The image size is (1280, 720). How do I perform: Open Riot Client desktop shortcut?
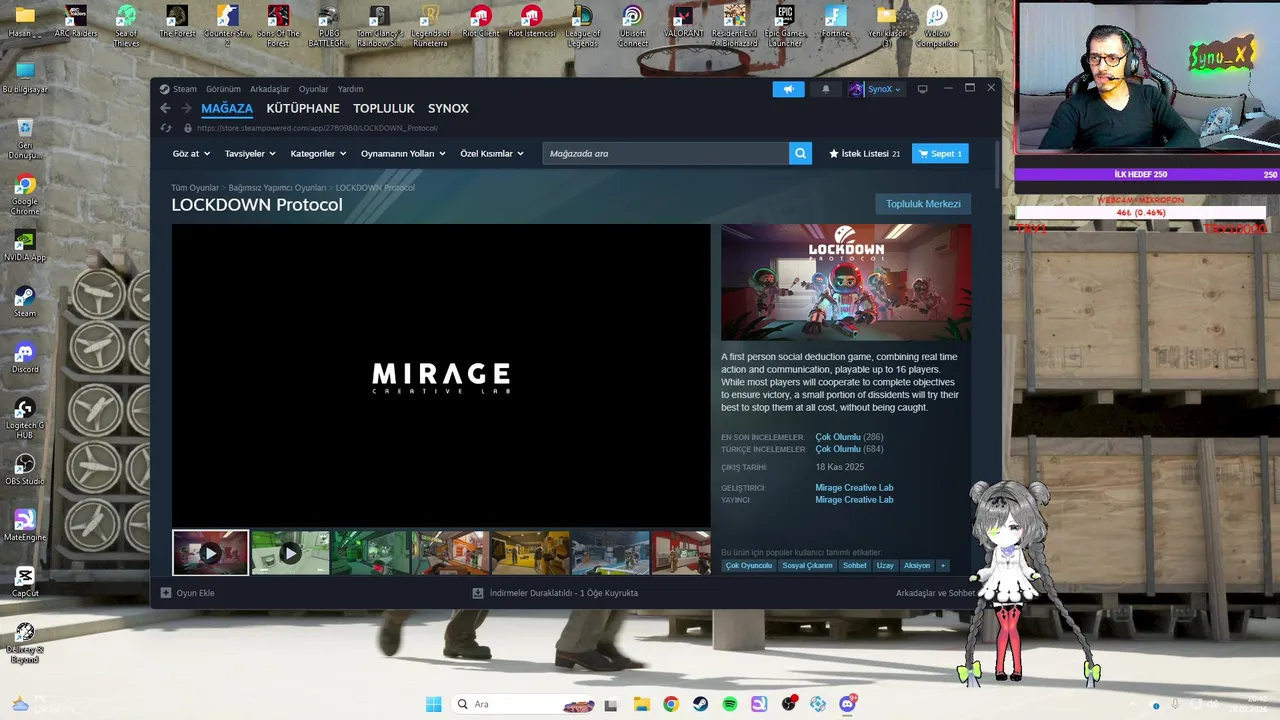point(481,22)
